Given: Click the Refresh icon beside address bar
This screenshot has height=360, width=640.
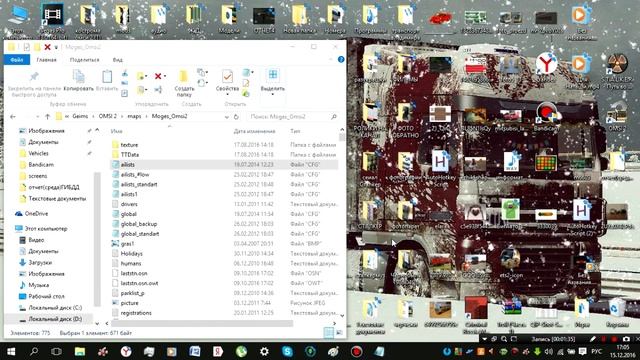Looking at the screenshot, I should click(x=236, y=117).
